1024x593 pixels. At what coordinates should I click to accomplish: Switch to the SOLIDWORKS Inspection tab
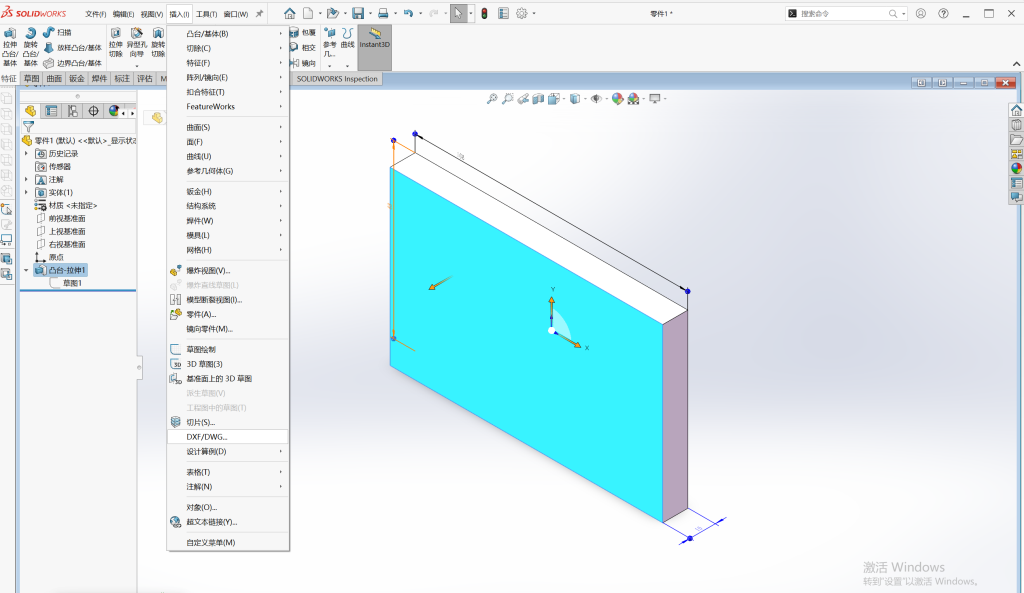coord(337,79)
